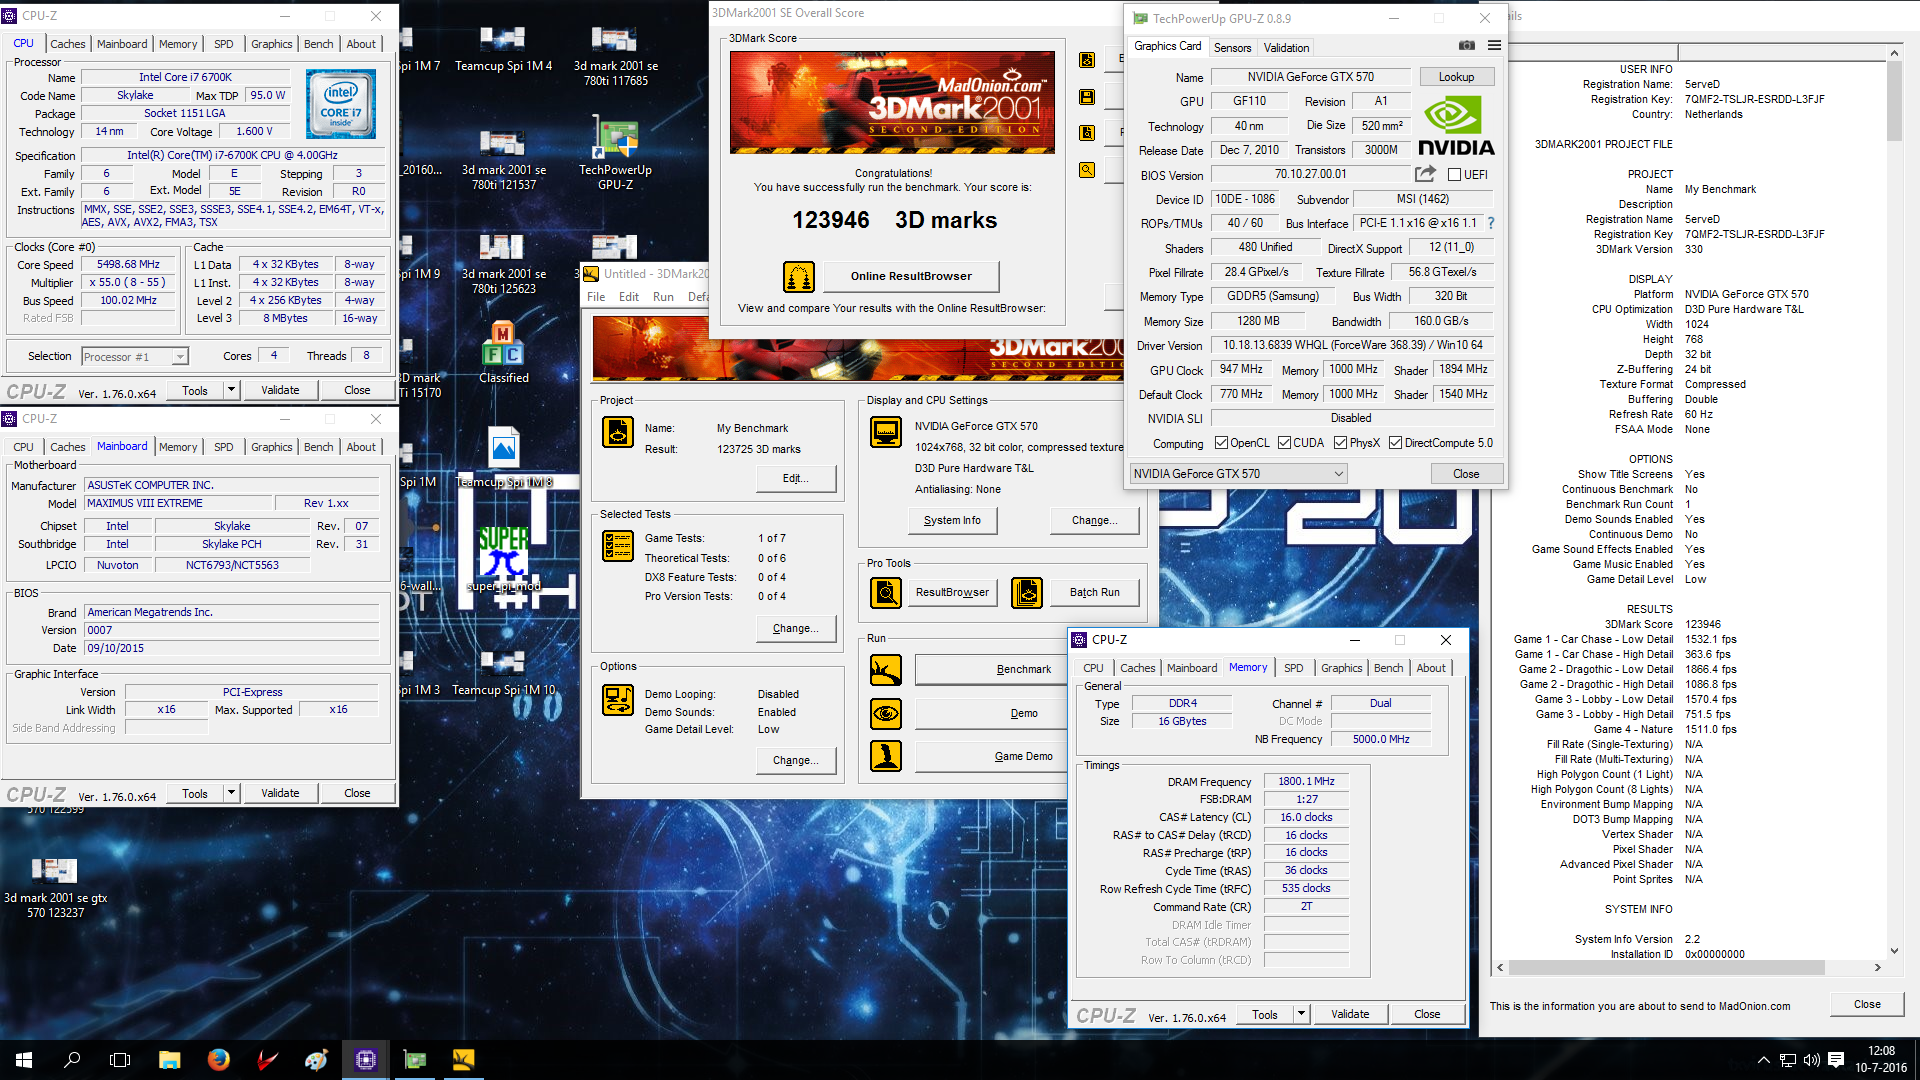Viewport: 1920px width, 1080px height.
Task: Open the Processor #1 selection dropdown
Action: pyautogui.click(x=135, y=356)
